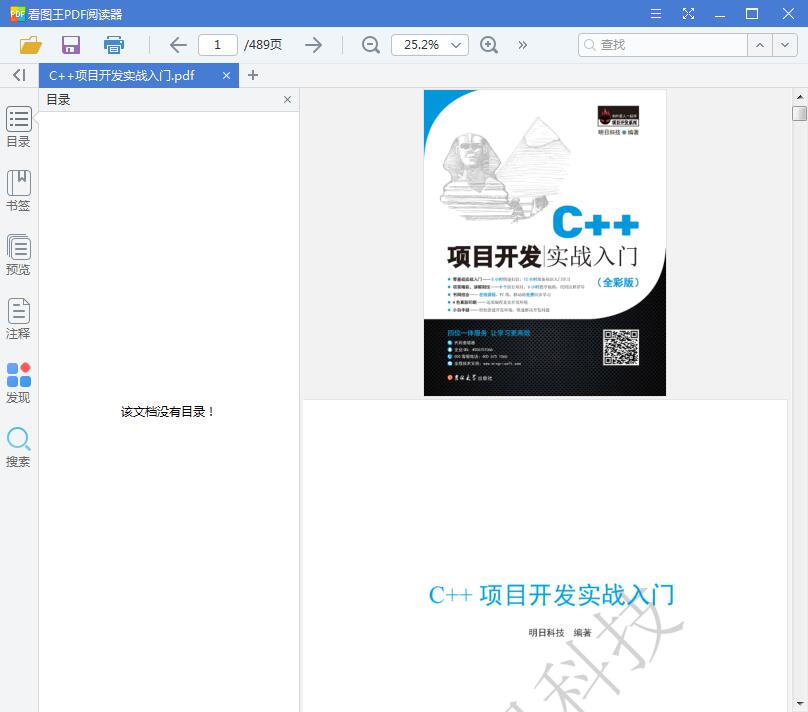Click the /489页 page count label
The image size is (808, 712).
click(263, 45)
